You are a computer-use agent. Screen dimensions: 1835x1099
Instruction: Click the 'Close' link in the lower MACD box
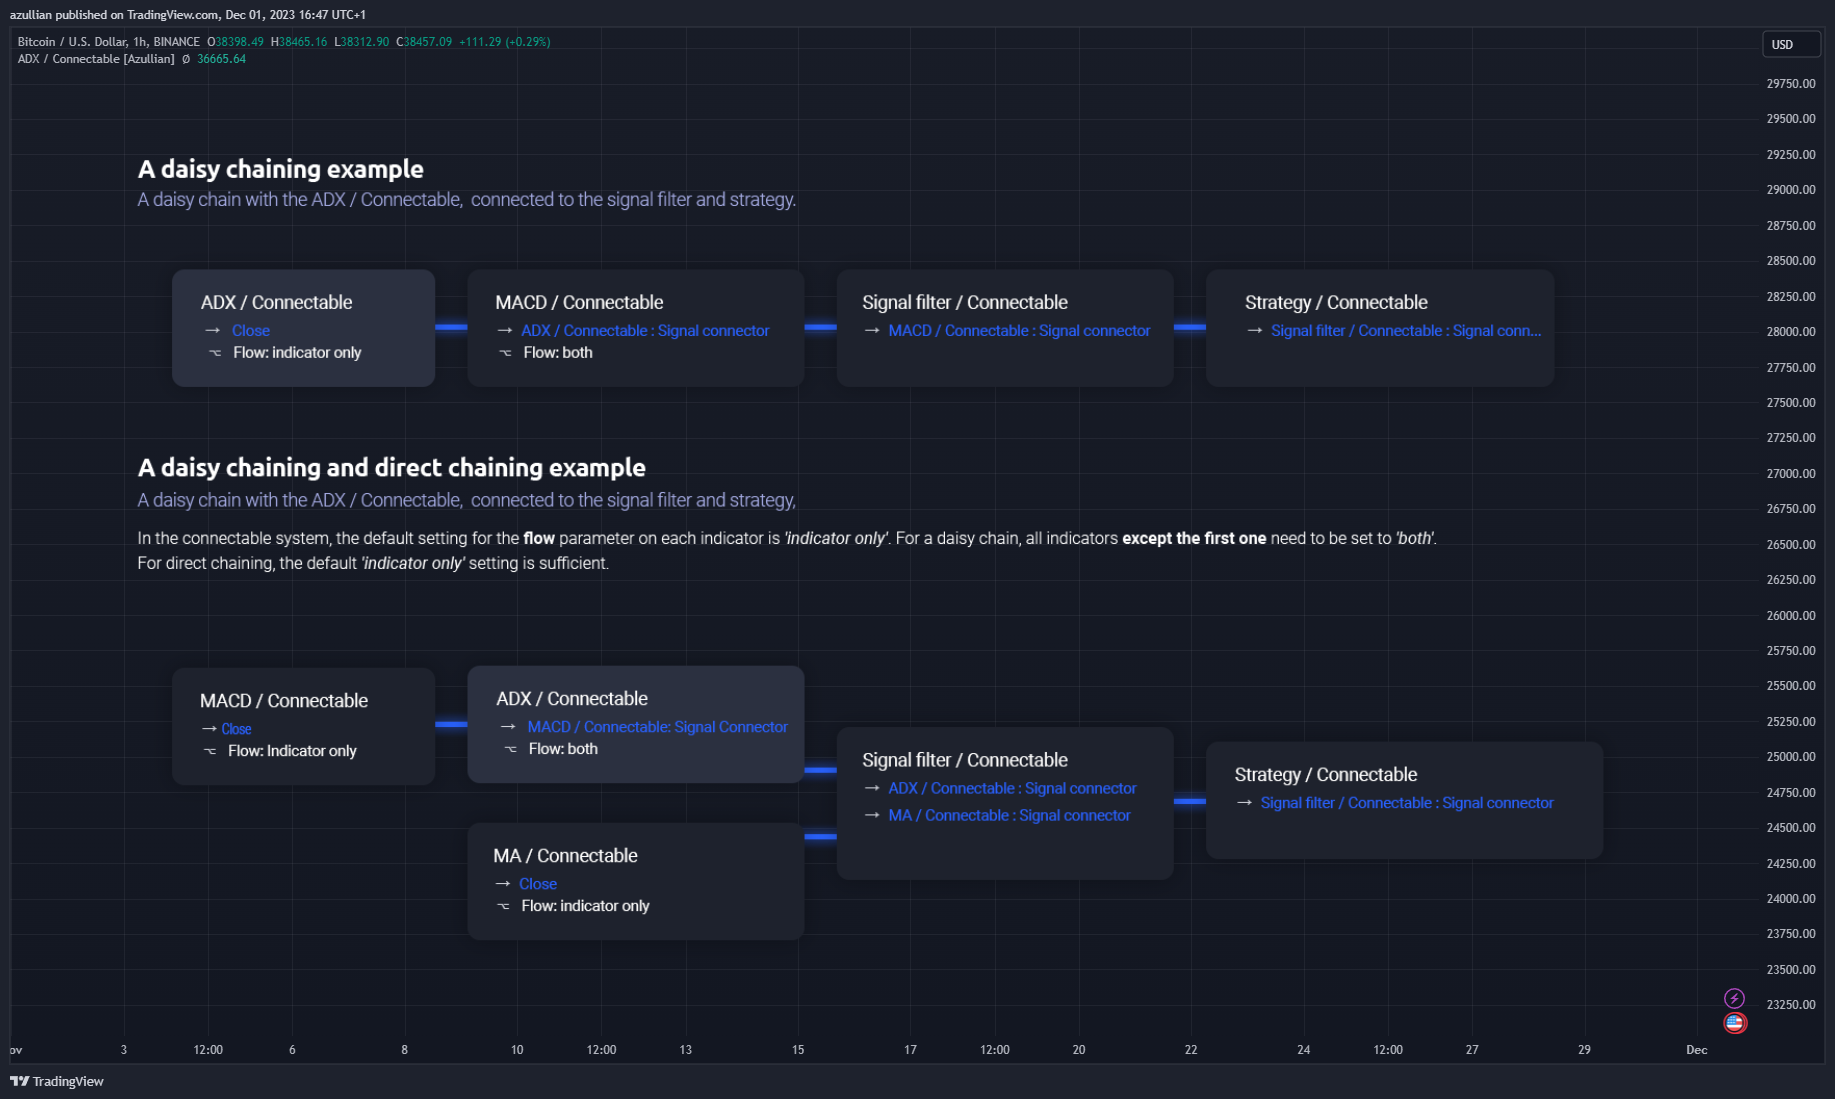(236, 729)
